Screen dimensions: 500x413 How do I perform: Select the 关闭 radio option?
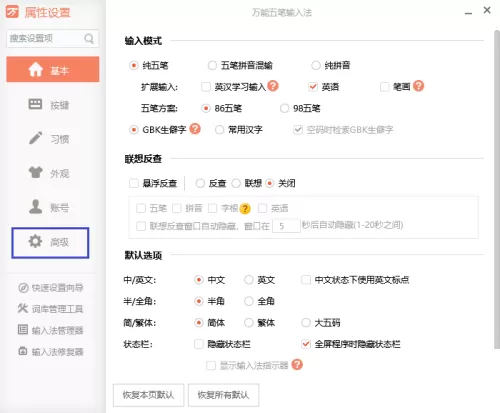click(270, 183)
